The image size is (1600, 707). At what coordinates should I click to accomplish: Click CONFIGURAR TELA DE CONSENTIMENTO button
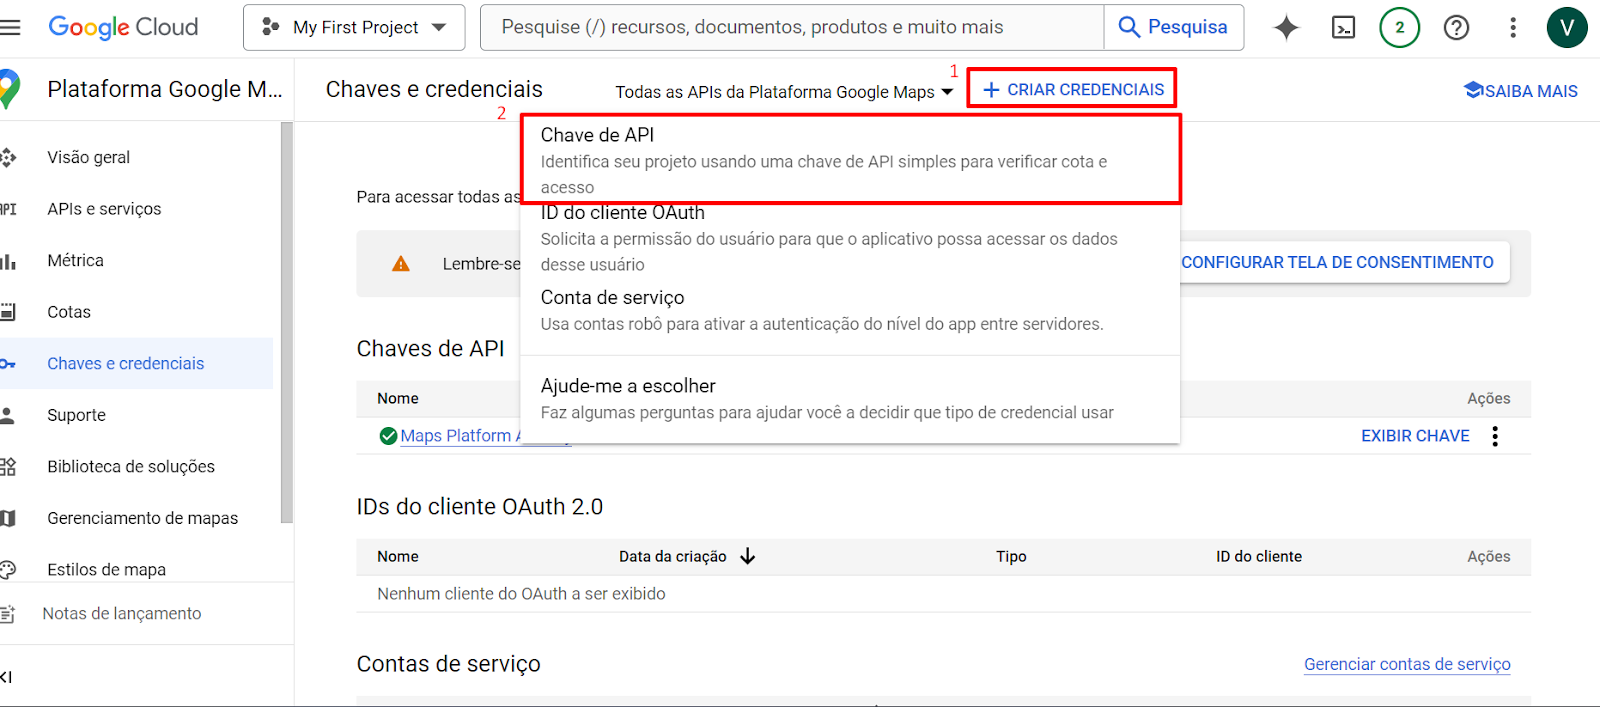[x=1337, y=262]
